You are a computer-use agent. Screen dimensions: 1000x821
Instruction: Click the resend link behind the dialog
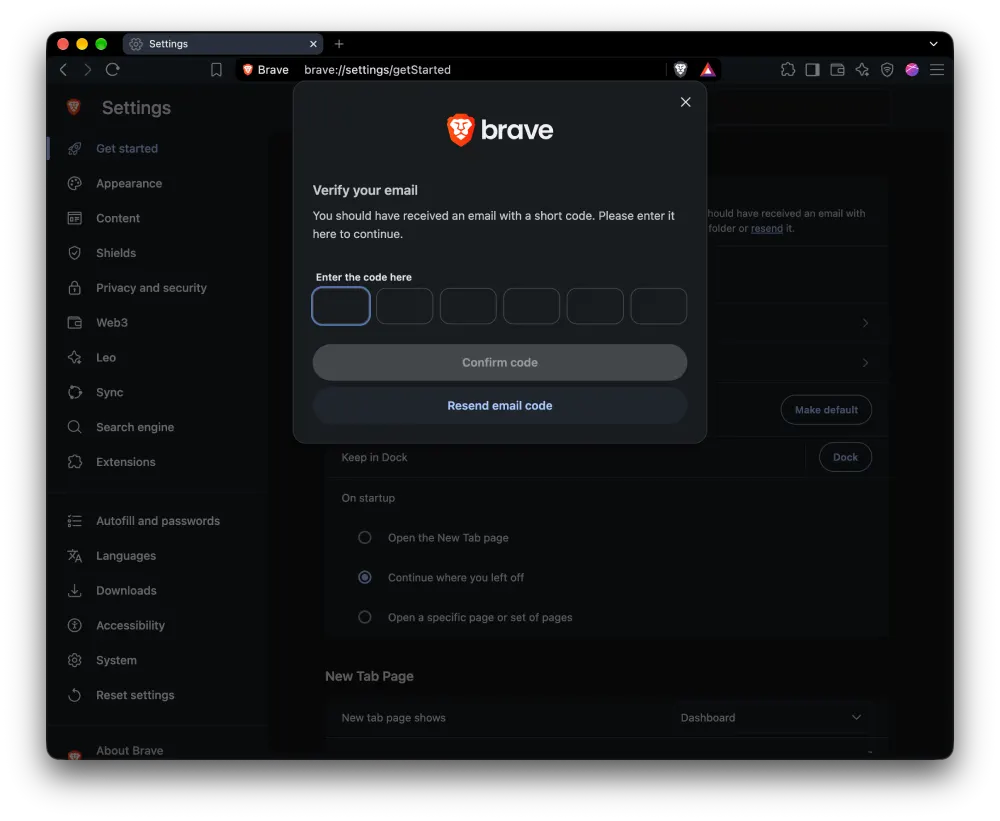coord(767,228)
